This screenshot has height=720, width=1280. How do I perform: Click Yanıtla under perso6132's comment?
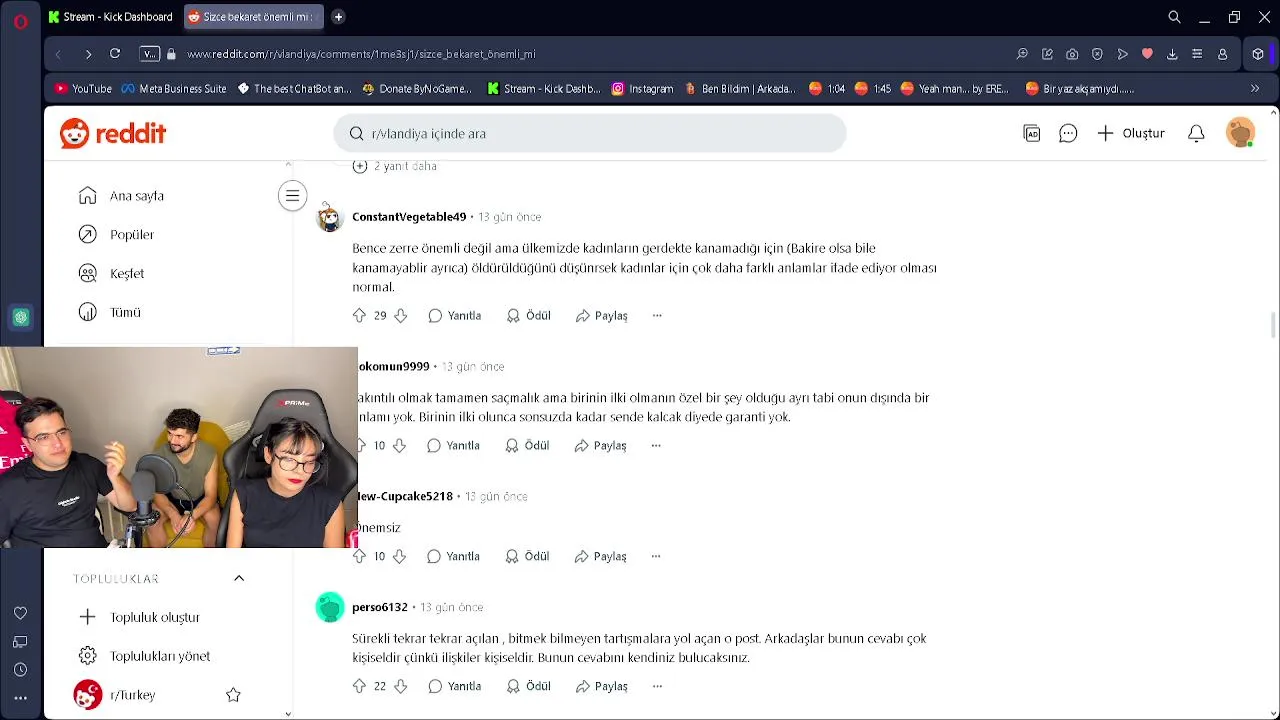[455, 686]
